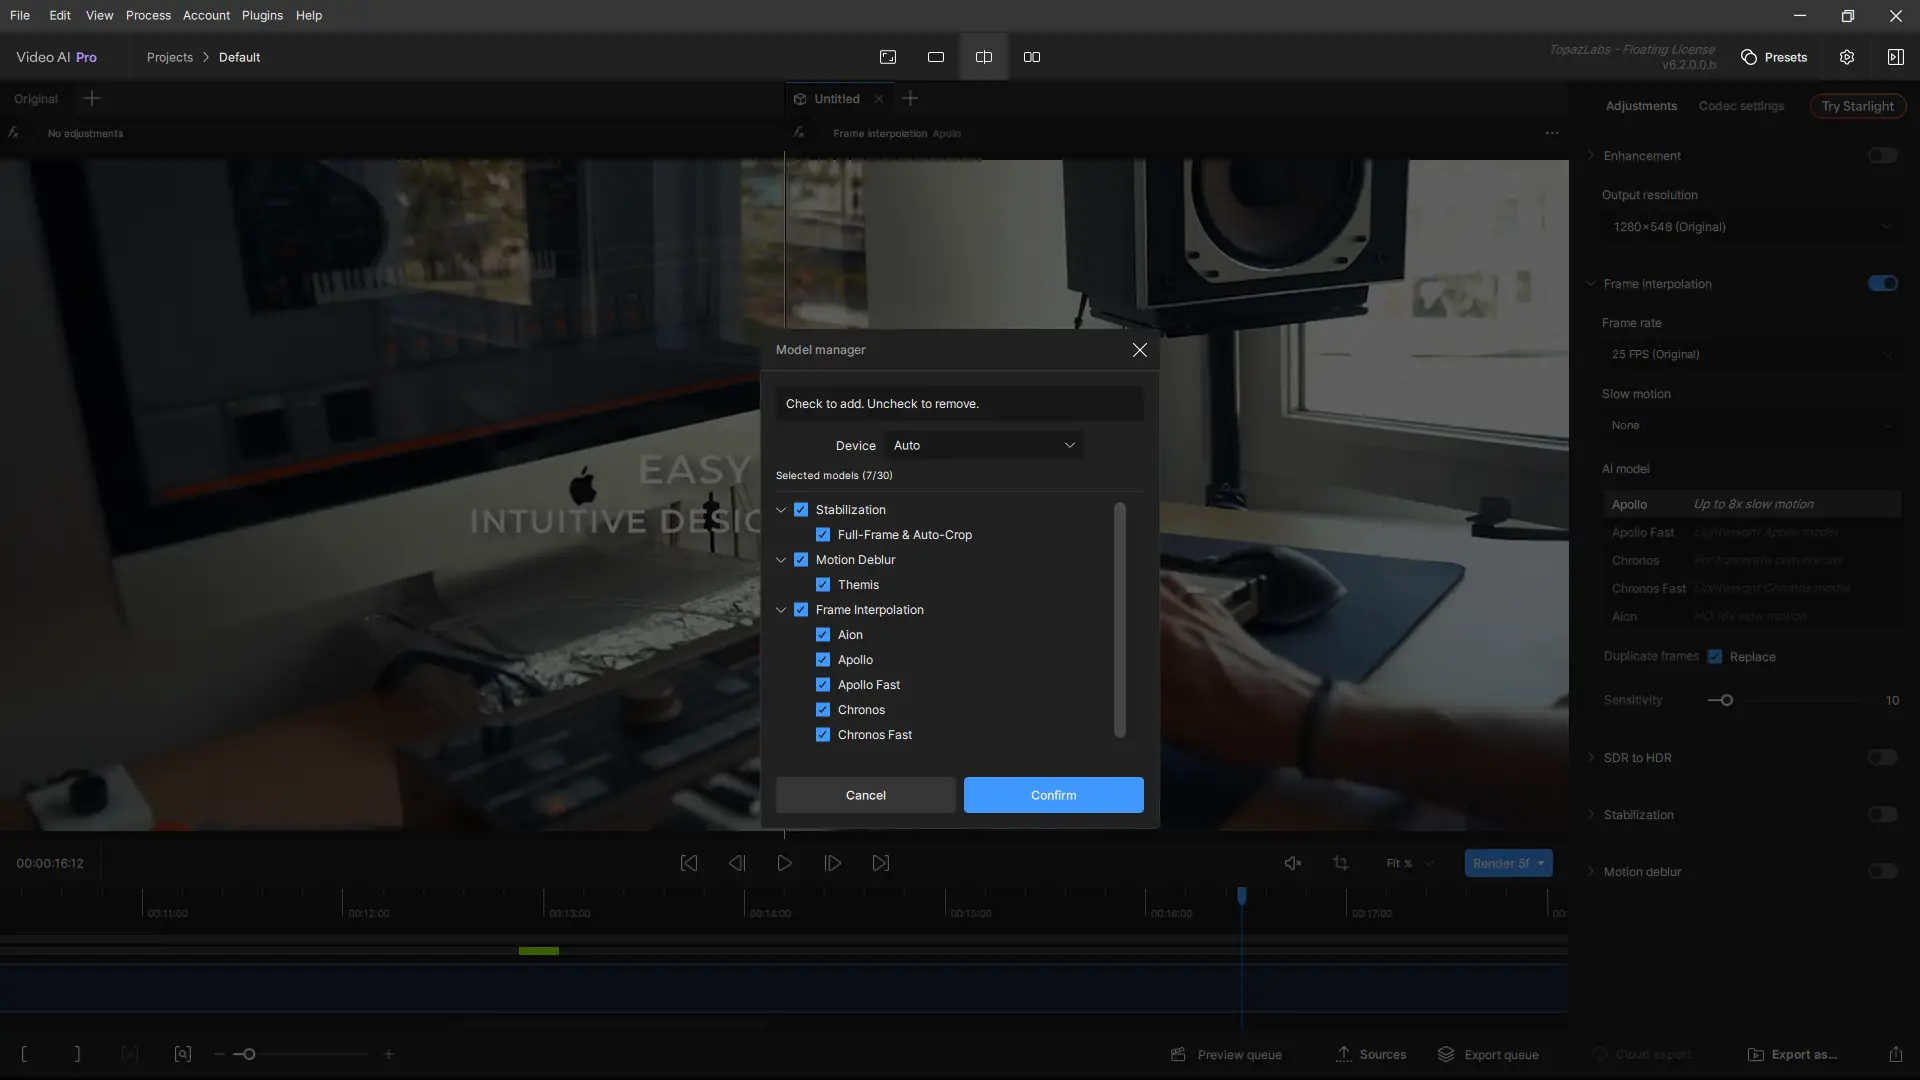1920x1080 pixels.
Task: Open the Device dropdown set to Auto
Action: click(x=984, y=445)
